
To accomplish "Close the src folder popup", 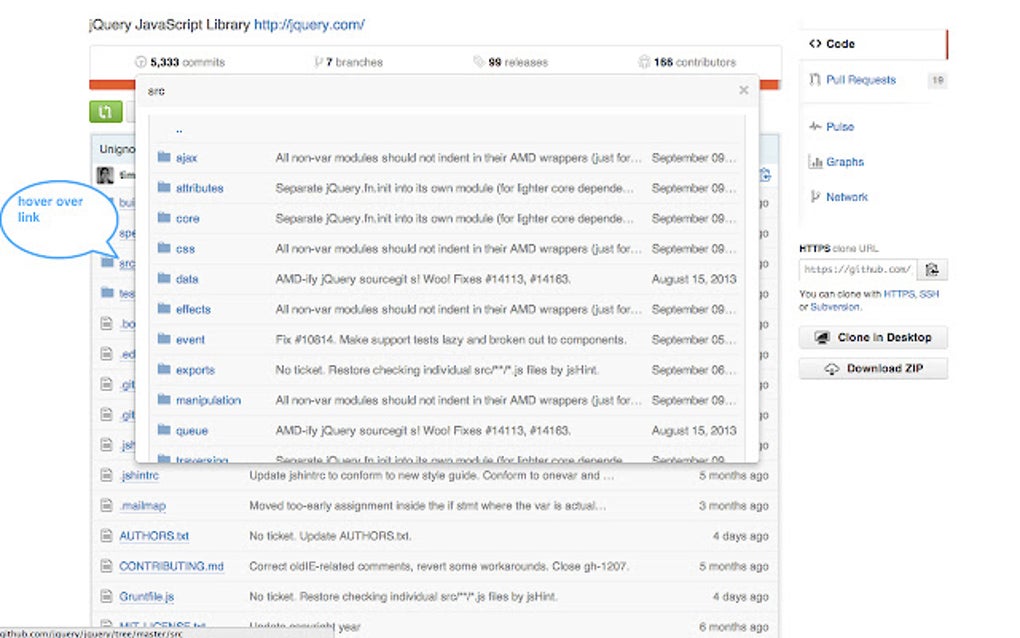I will (x=744, y=89).
